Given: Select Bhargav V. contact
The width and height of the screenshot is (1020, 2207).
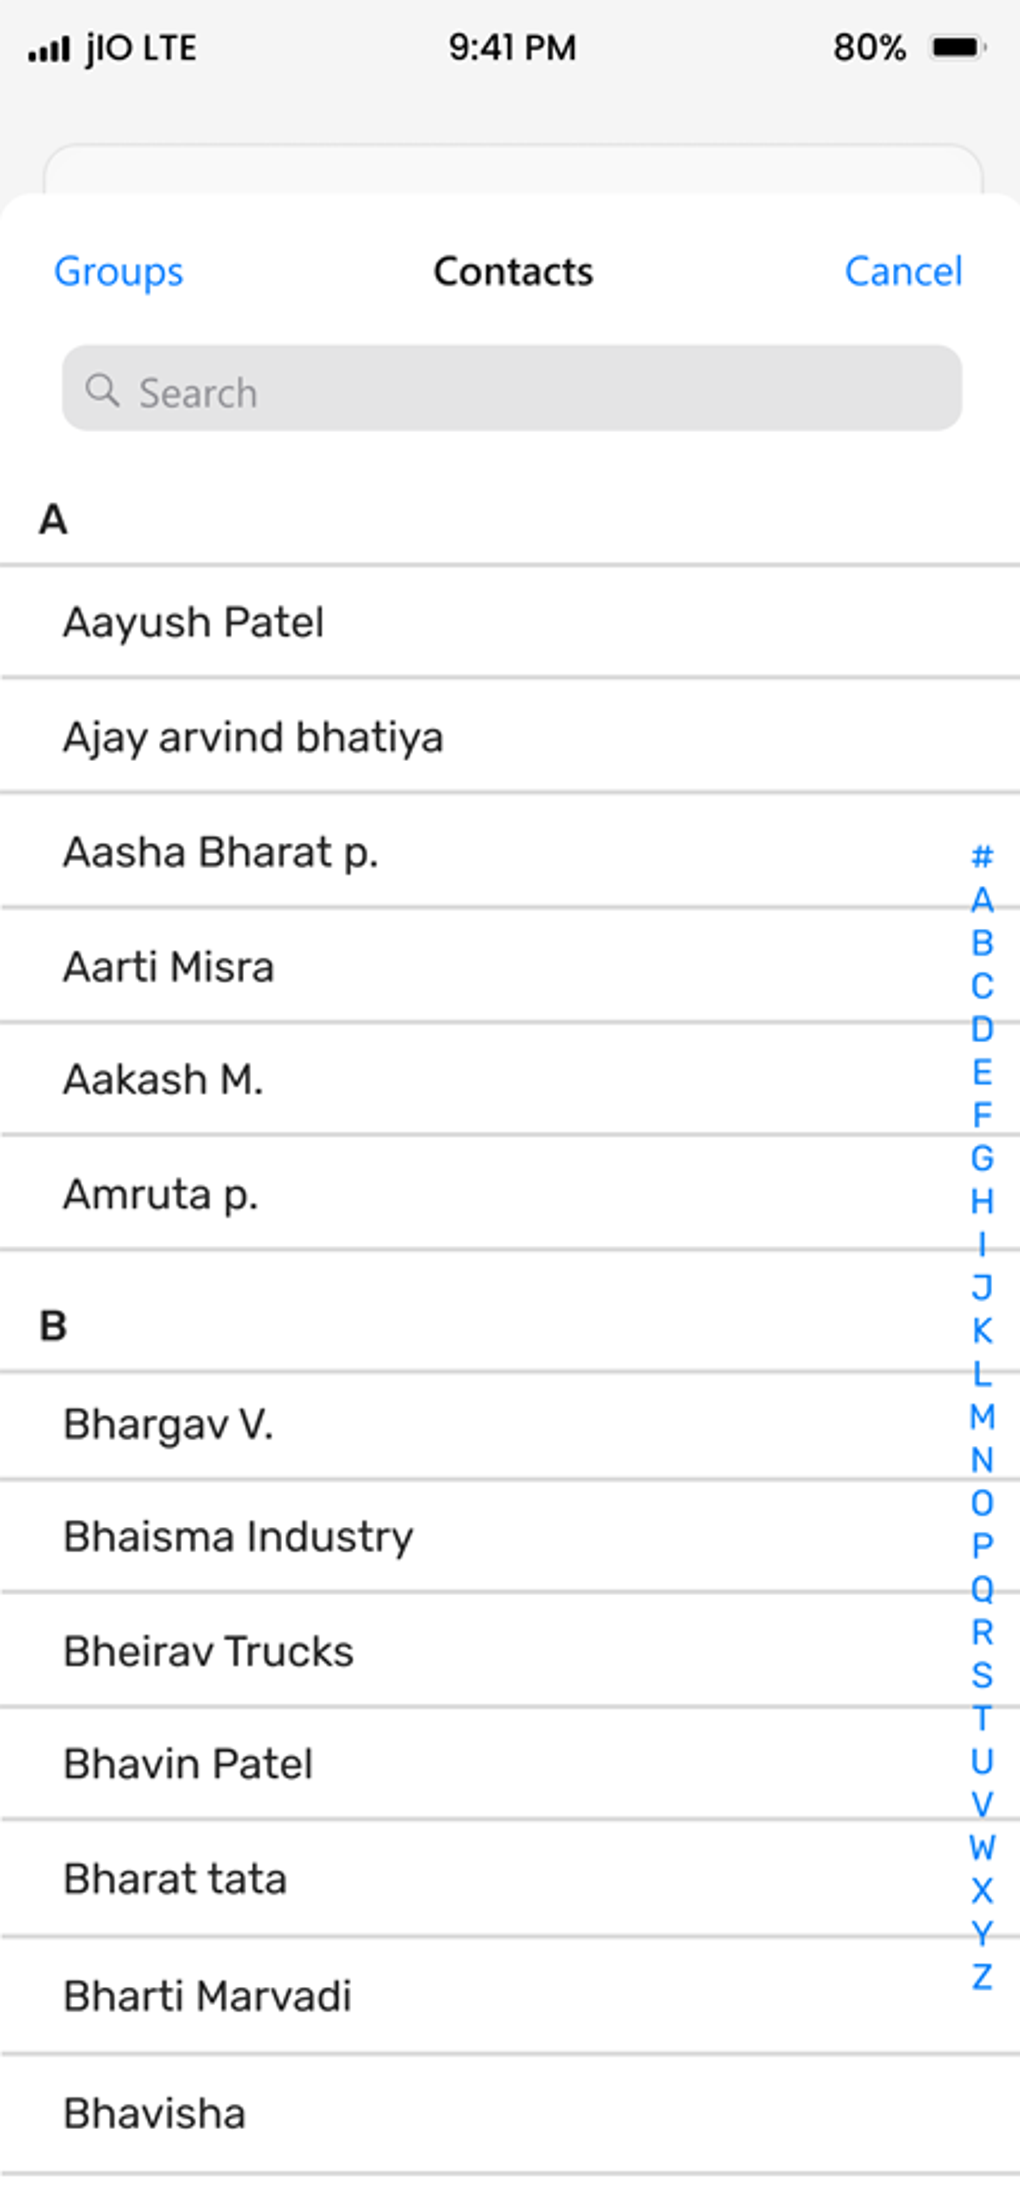Looking at the screenshot, I should [x=168, y=1424].
